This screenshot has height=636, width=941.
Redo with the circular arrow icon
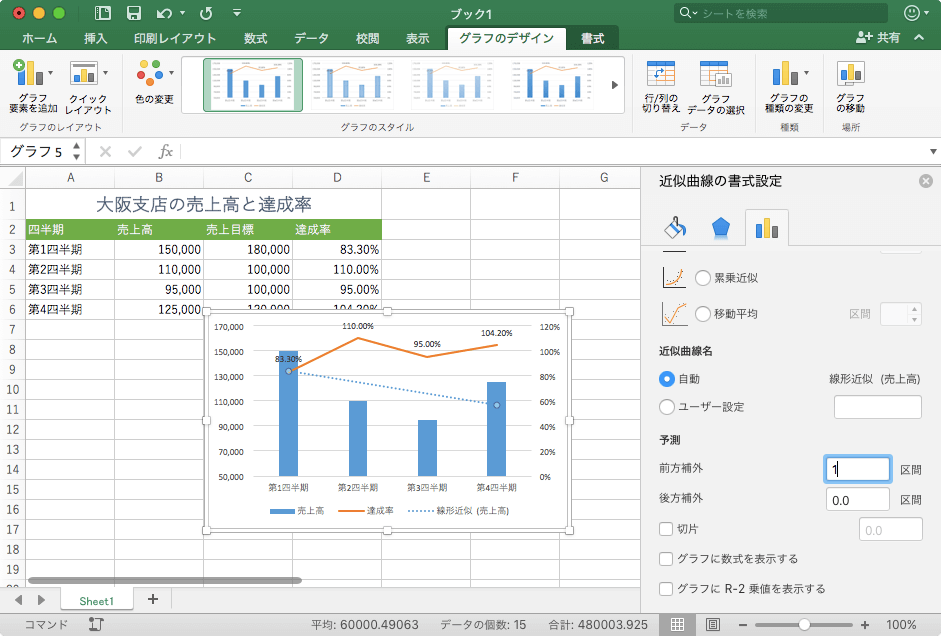[x=206, y=13]
